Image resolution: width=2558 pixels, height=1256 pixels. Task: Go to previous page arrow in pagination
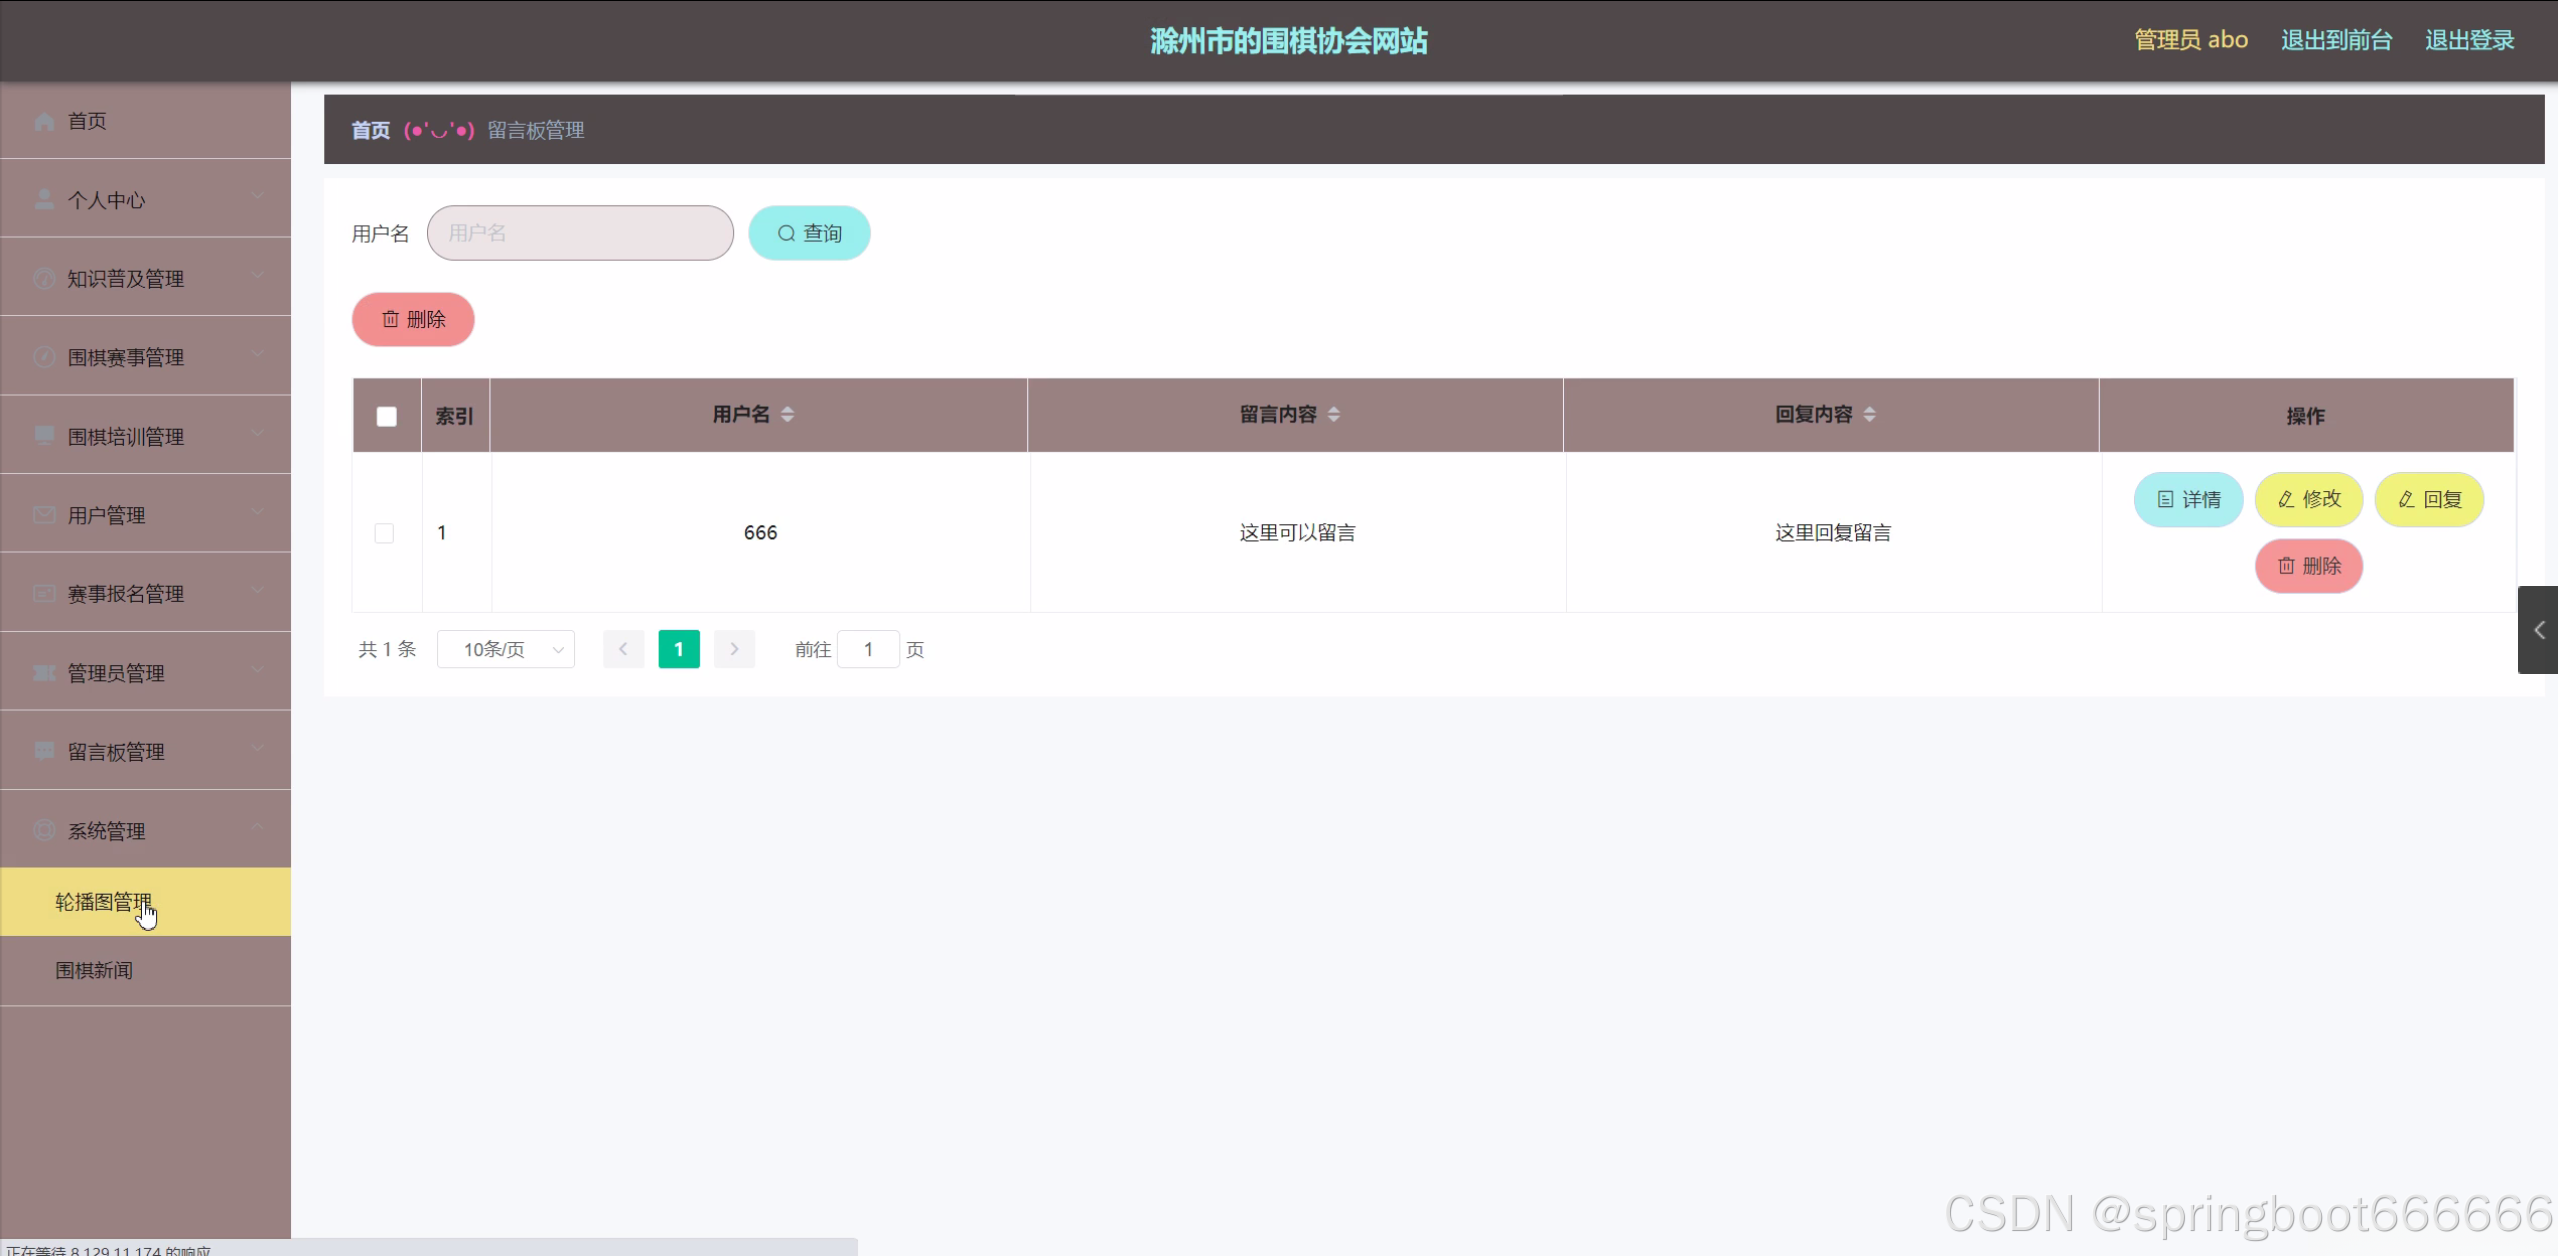(623, 649)
